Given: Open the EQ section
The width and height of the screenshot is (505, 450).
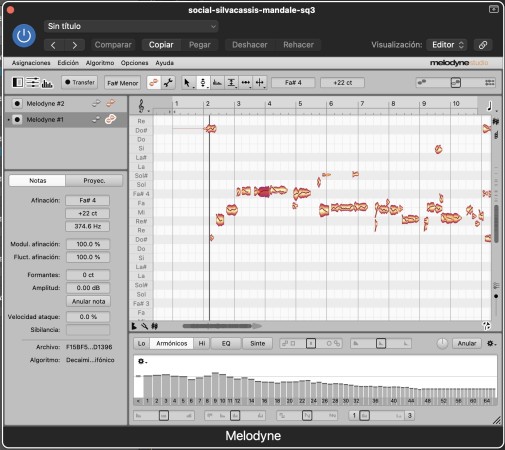Looking at the screenshot, I should pyautogui.click(x=226, y=343).
